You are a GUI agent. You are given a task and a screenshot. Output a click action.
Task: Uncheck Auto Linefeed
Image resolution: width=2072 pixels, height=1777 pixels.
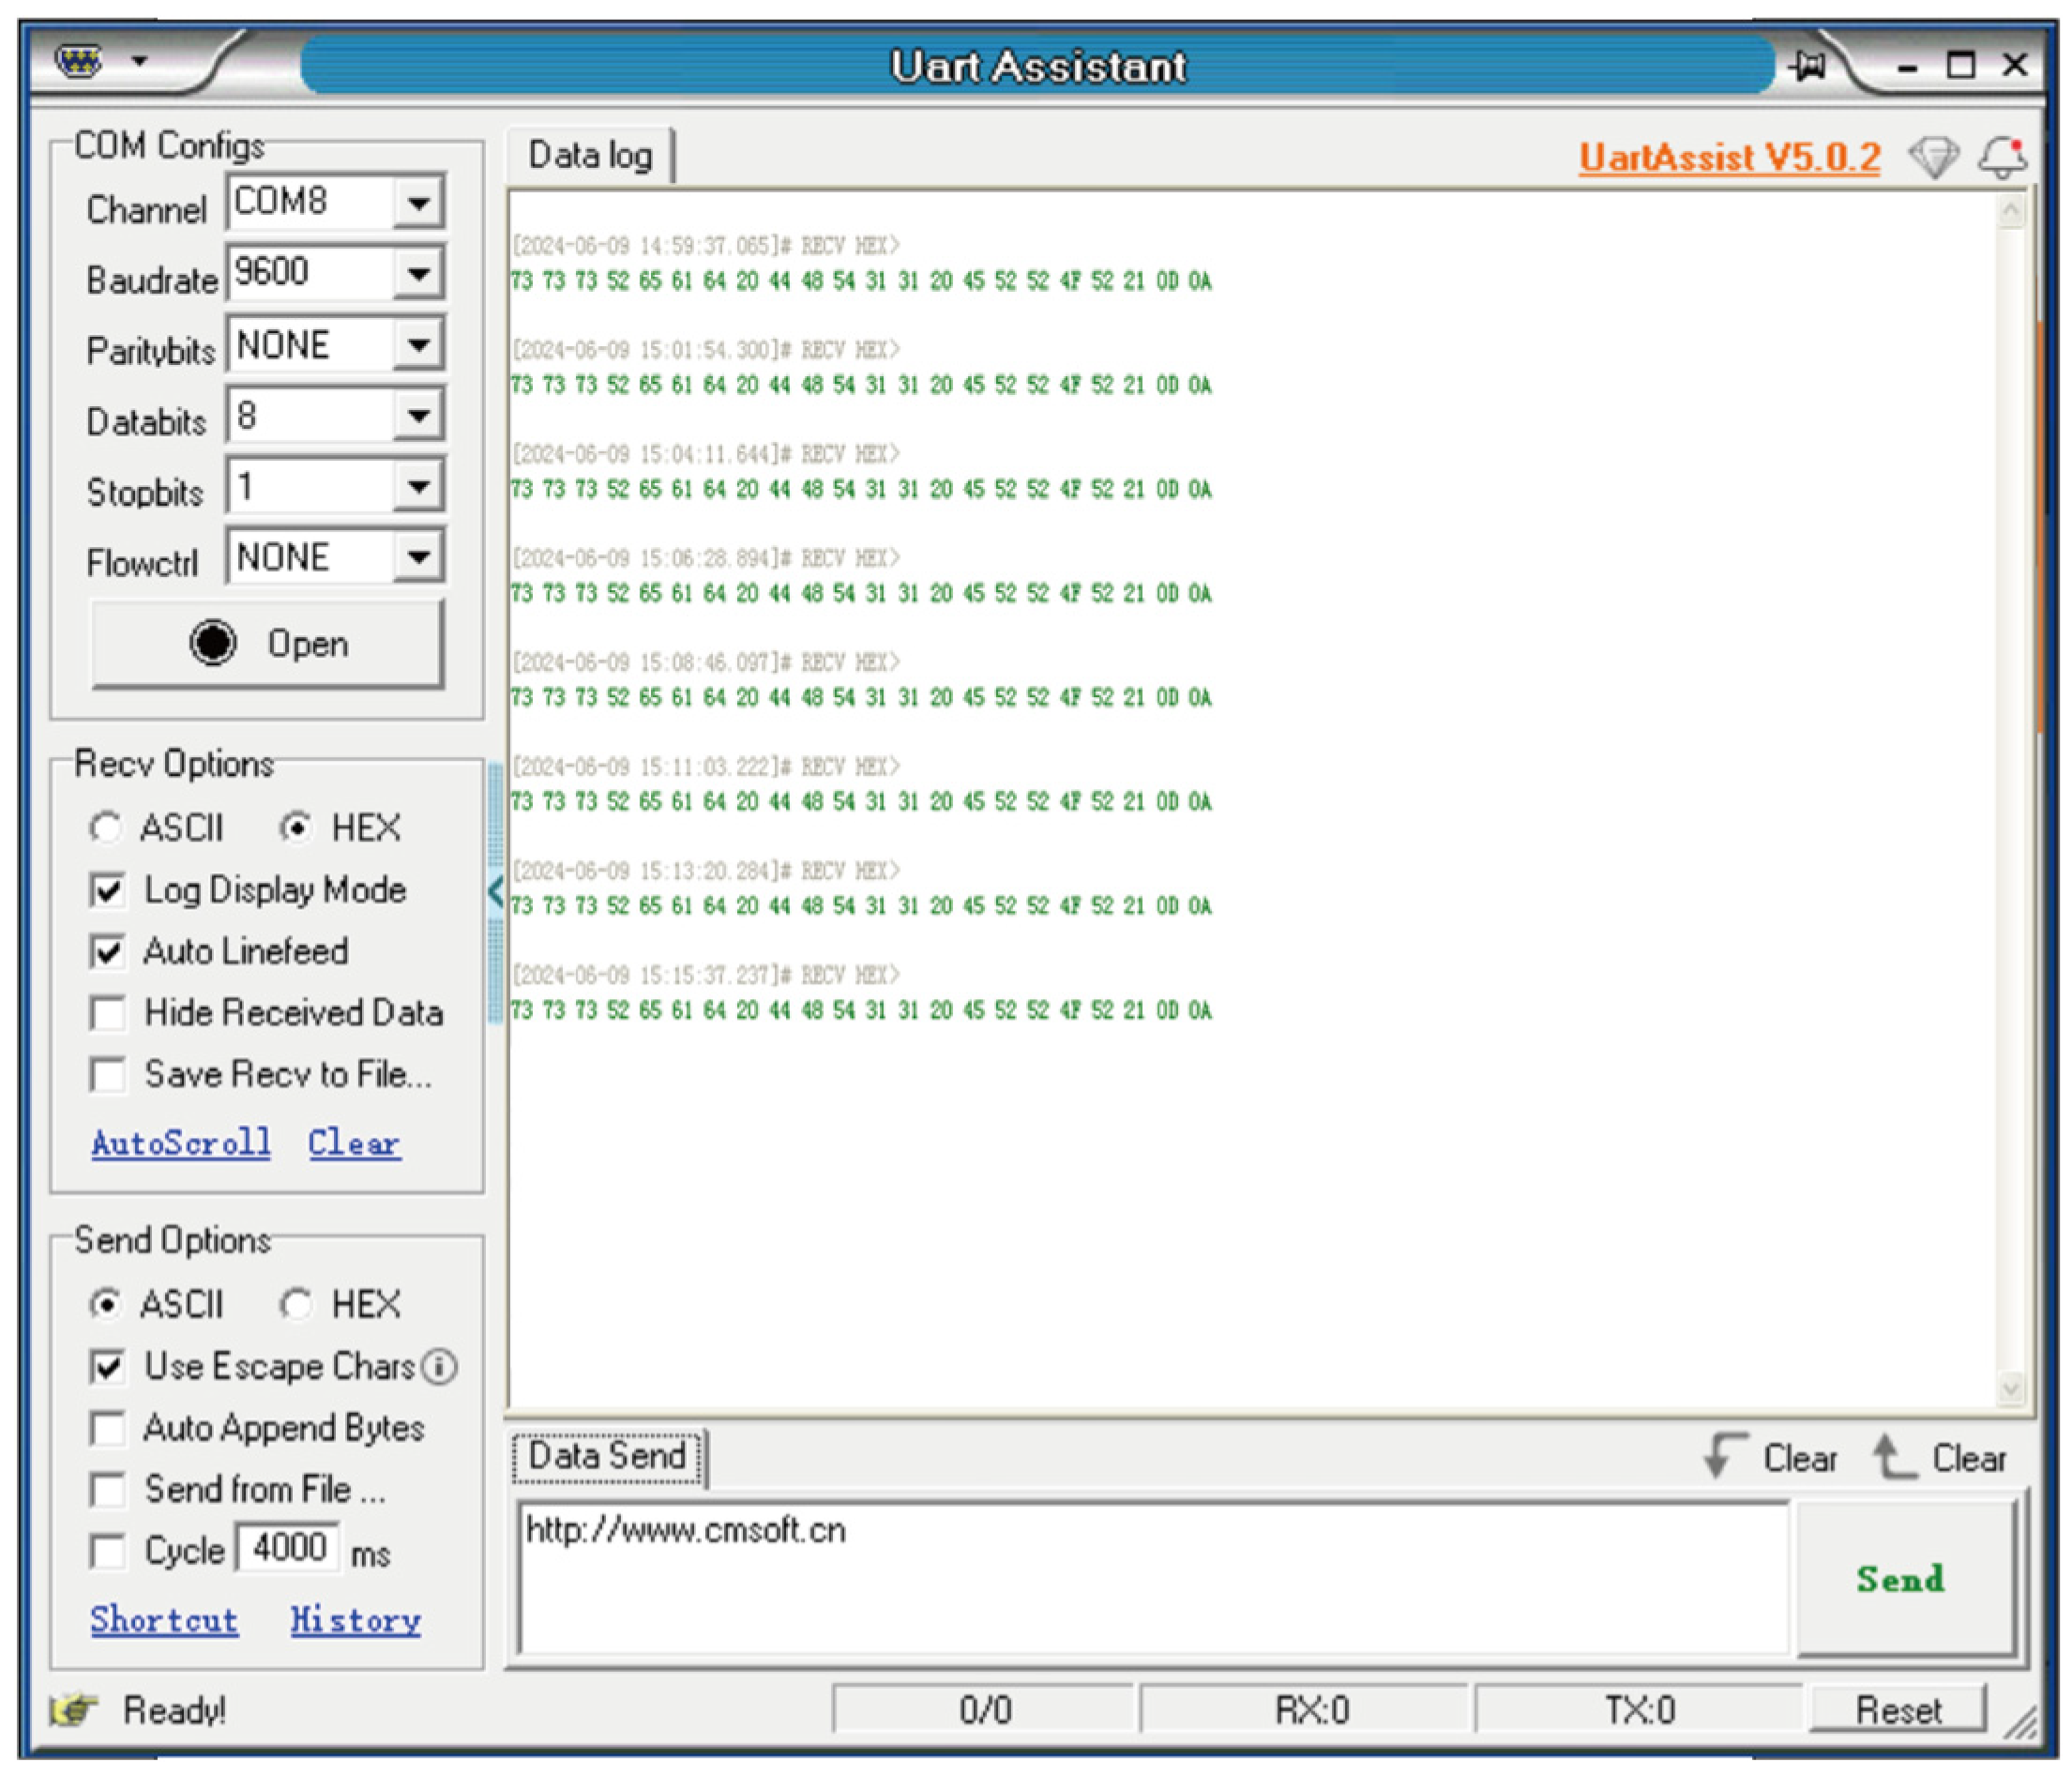[x=108, y=951]
